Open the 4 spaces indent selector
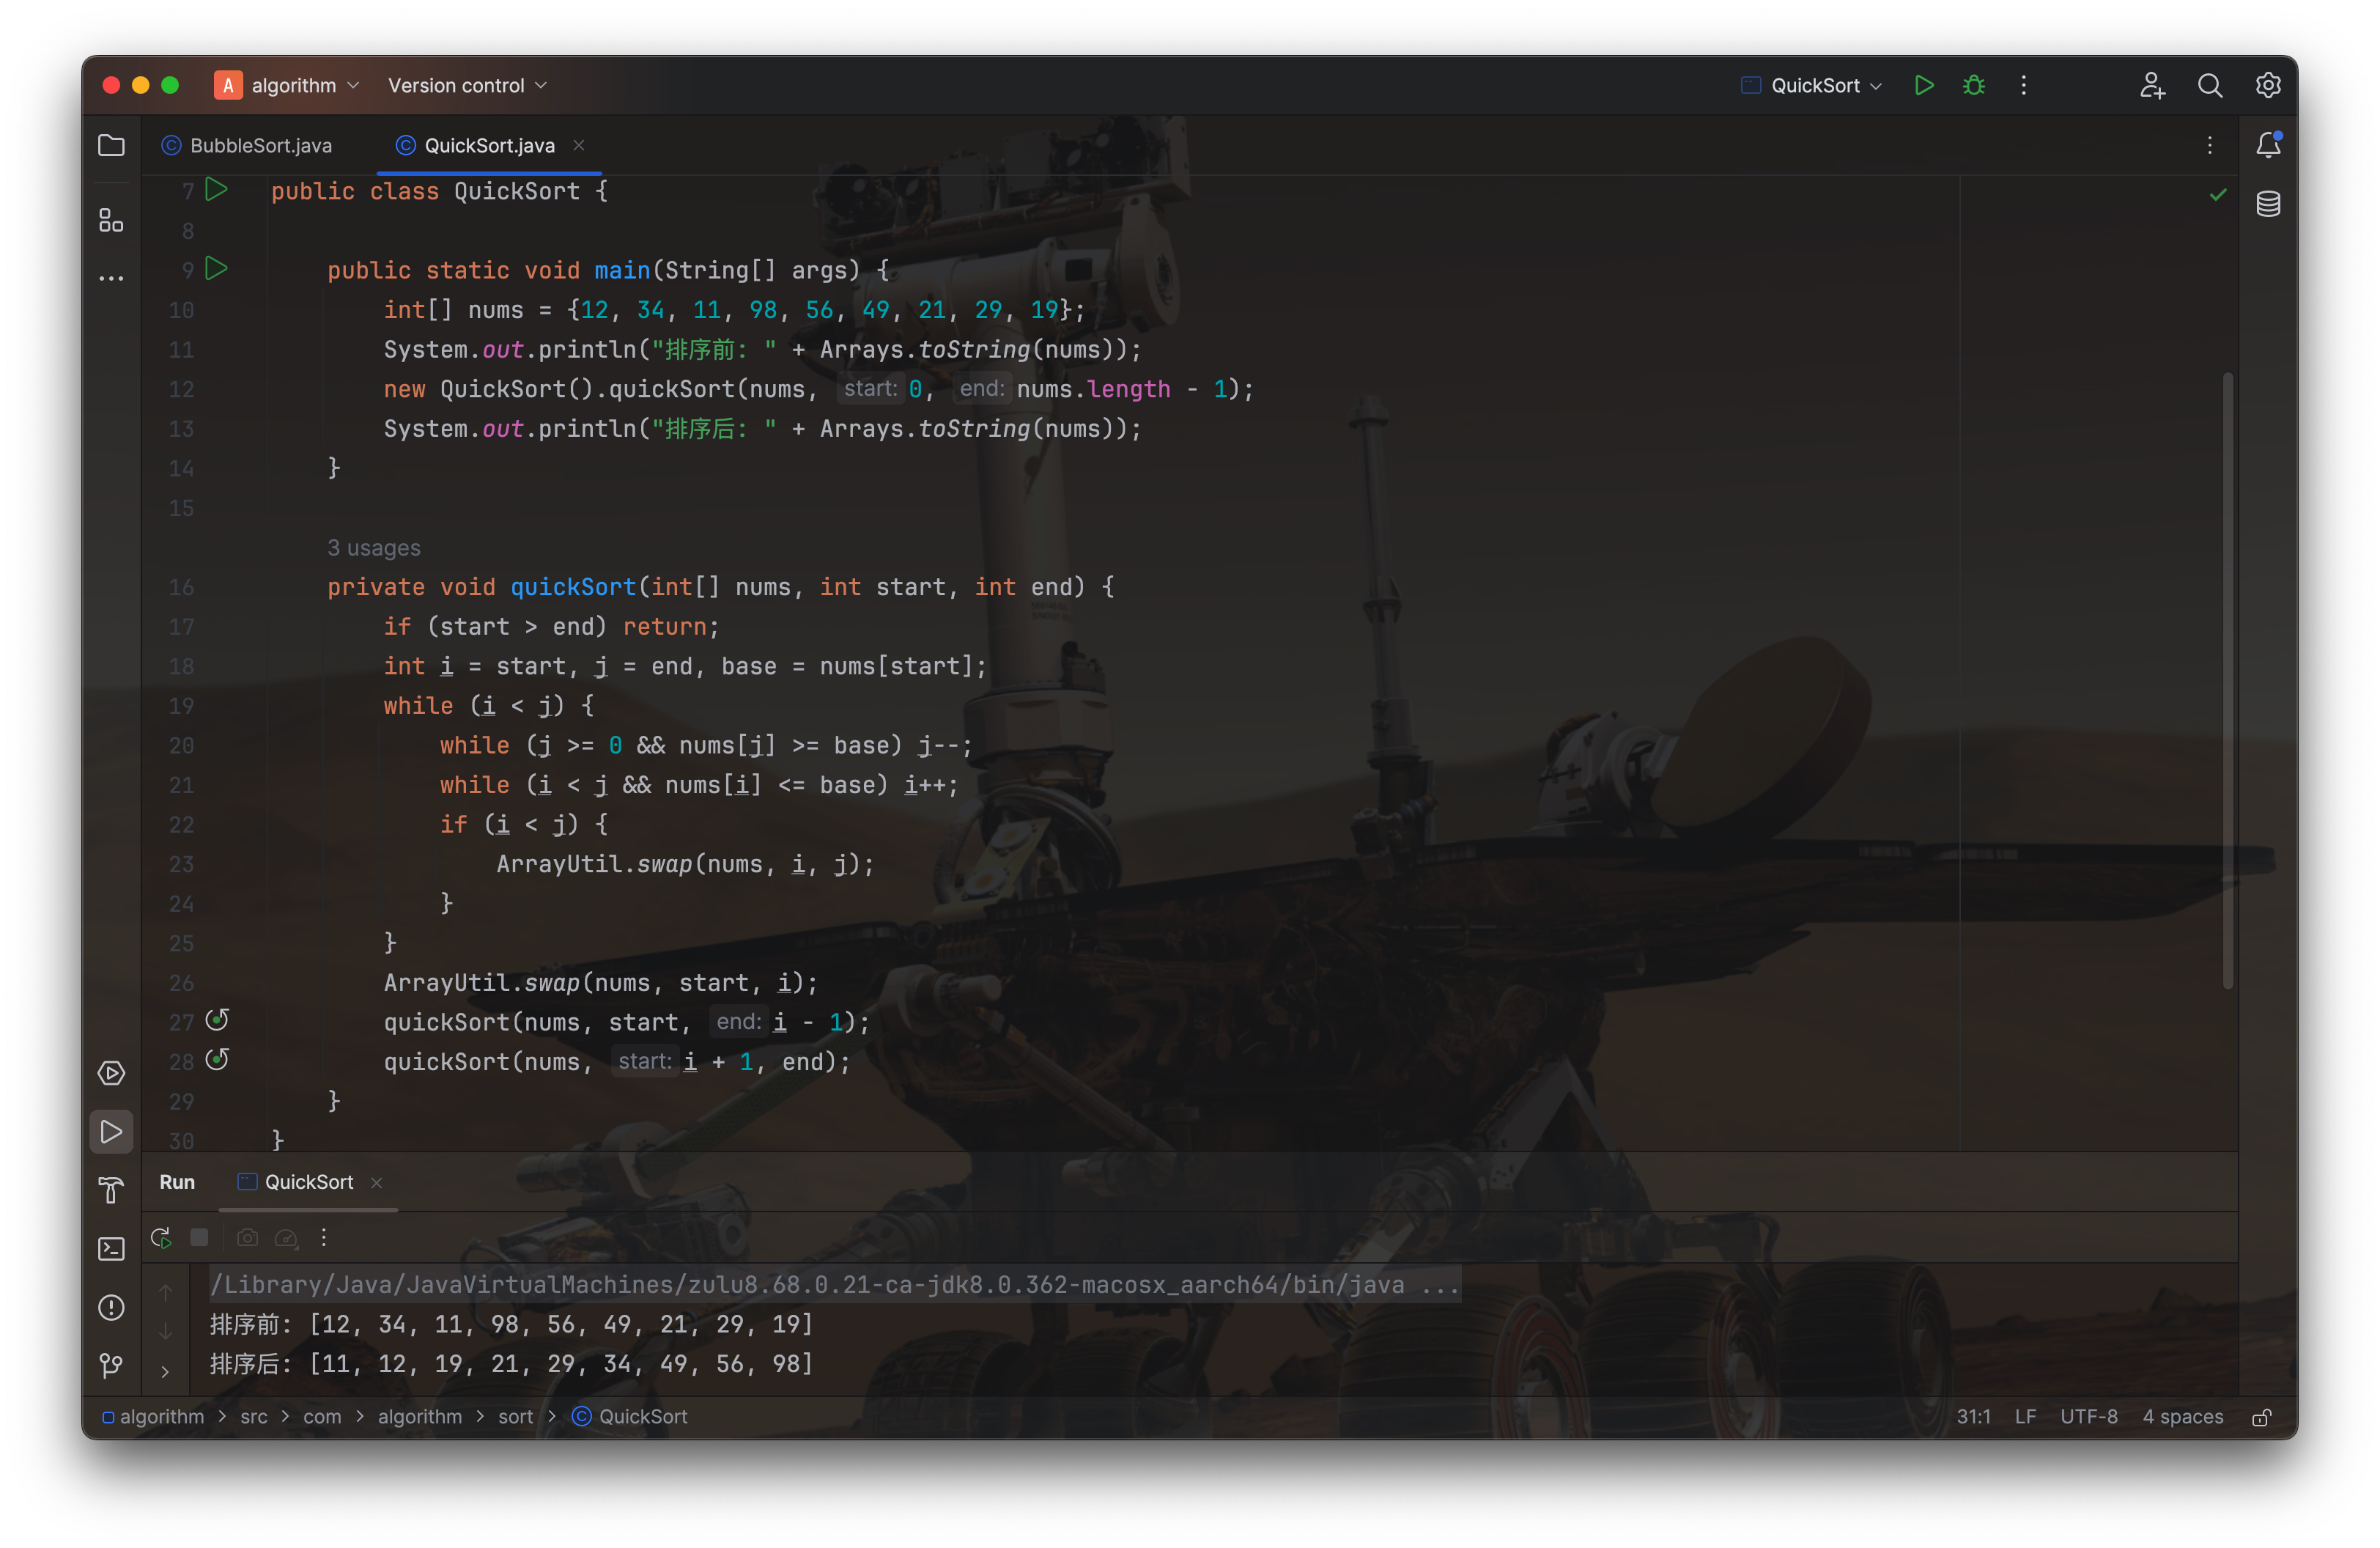 click(x=2182, y=1417)
